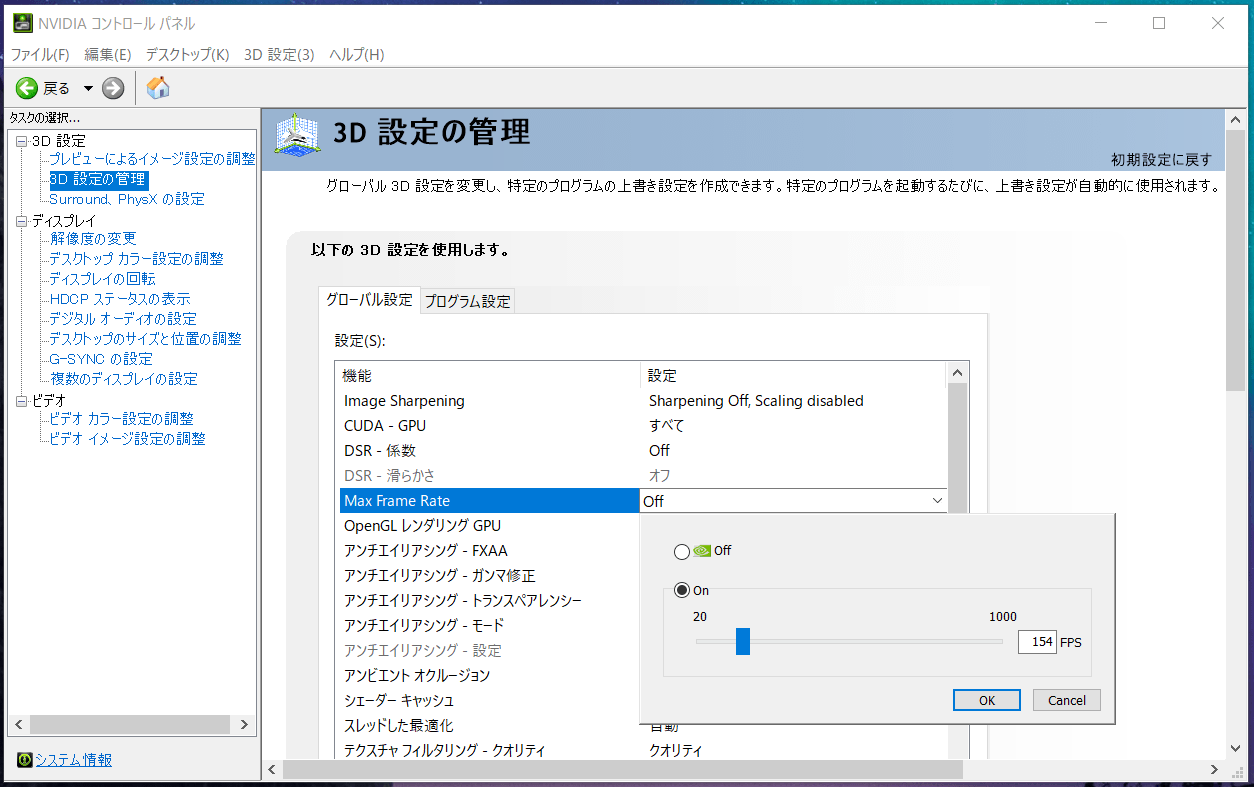
Task: Click the 設定 column header
Action: pyautogui.click(x=793, y=376)
